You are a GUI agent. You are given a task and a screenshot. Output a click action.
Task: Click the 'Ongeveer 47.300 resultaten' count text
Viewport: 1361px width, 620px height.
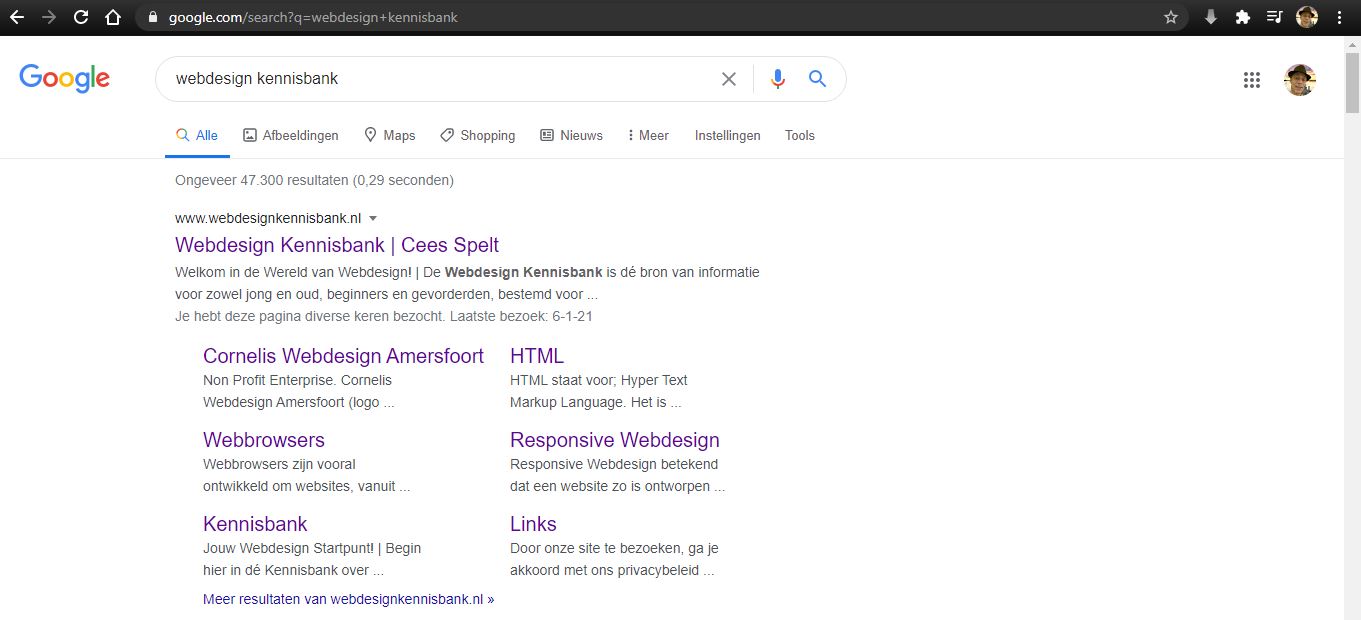[262, 180]
